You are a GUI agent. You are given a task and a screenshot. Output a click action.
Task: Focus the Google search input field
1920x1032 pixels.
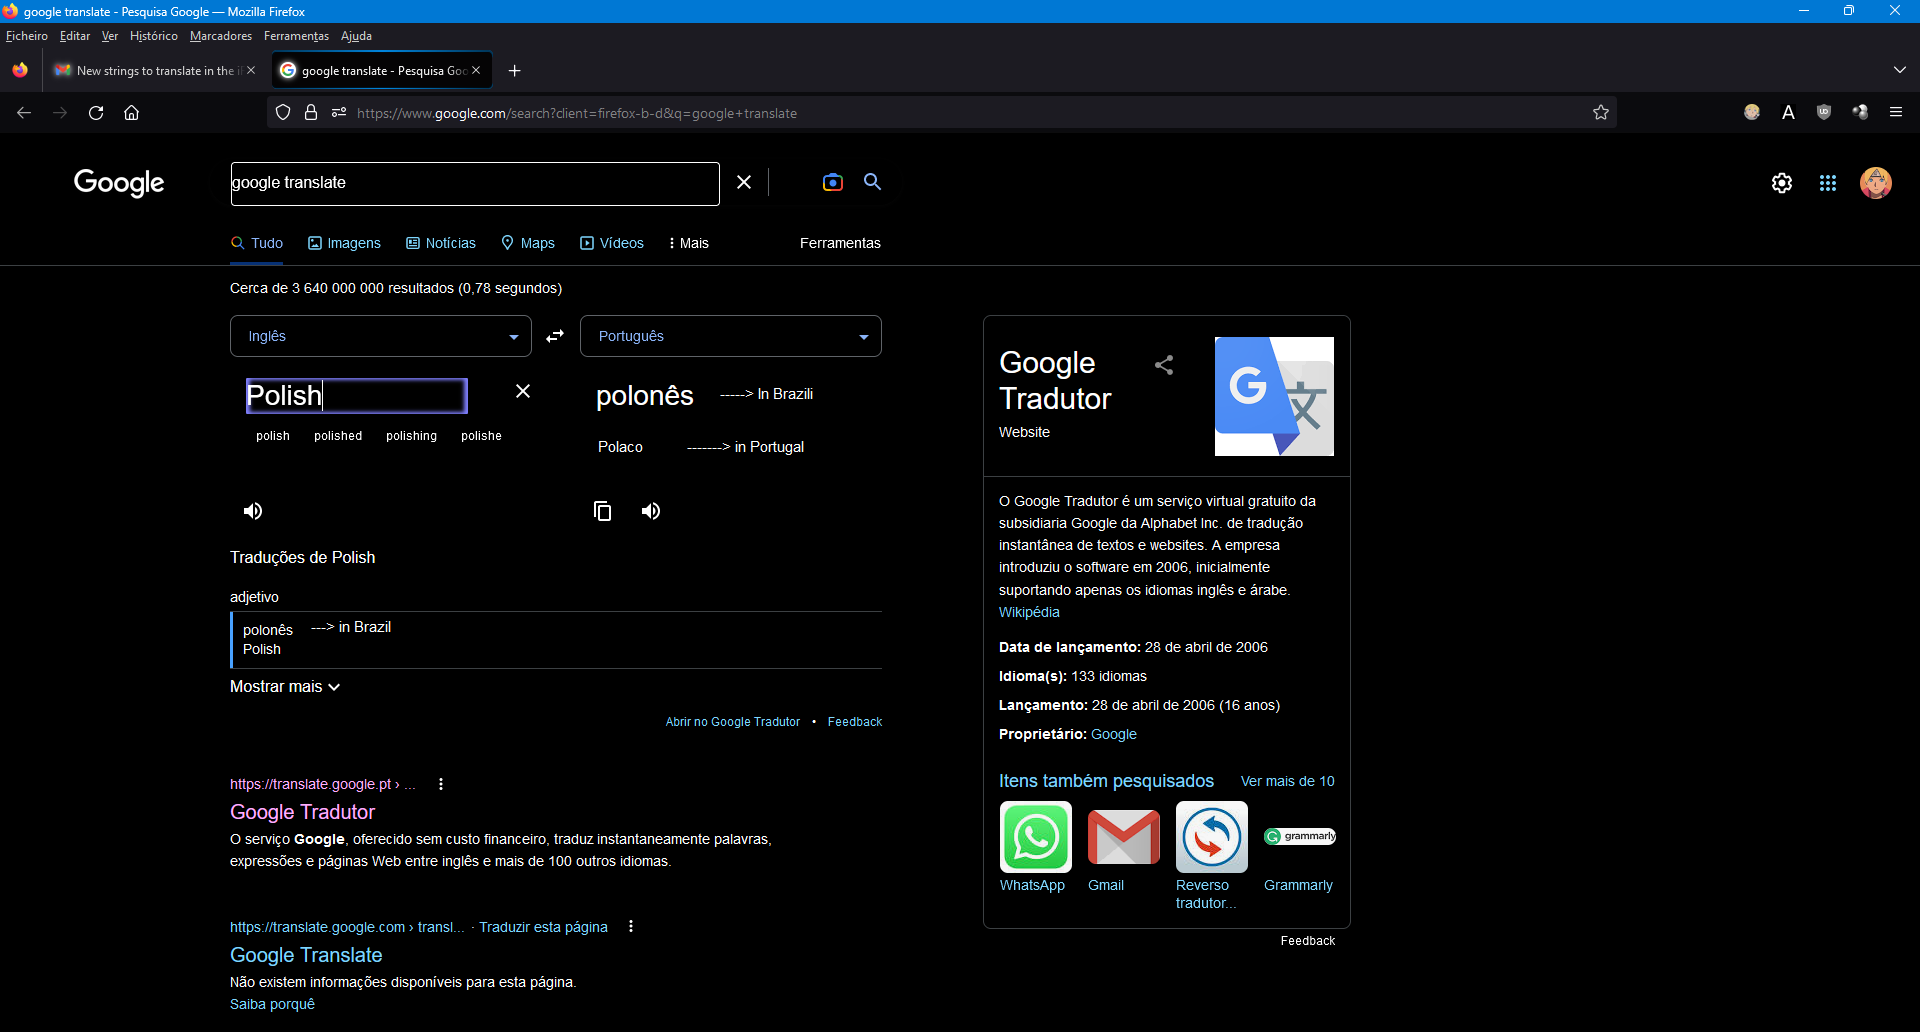pyautogui.click(x=475, y=183)
